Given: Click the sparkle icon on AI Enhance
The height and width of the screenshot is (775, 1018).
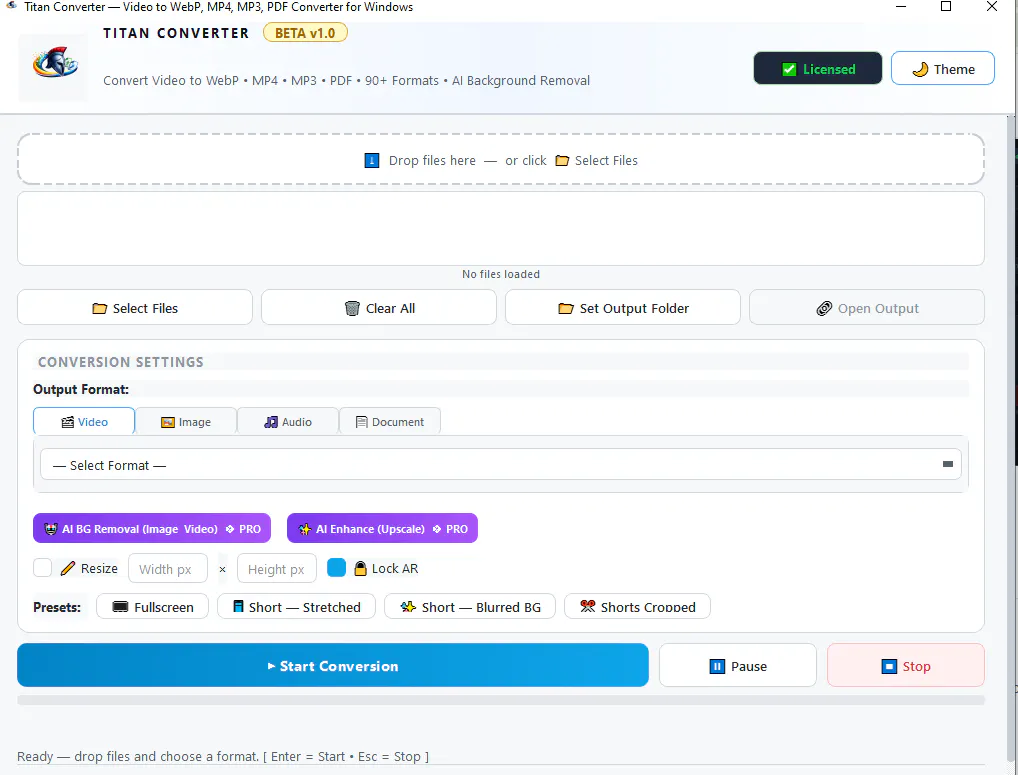Looking at the screenshot, I should 304,529.
